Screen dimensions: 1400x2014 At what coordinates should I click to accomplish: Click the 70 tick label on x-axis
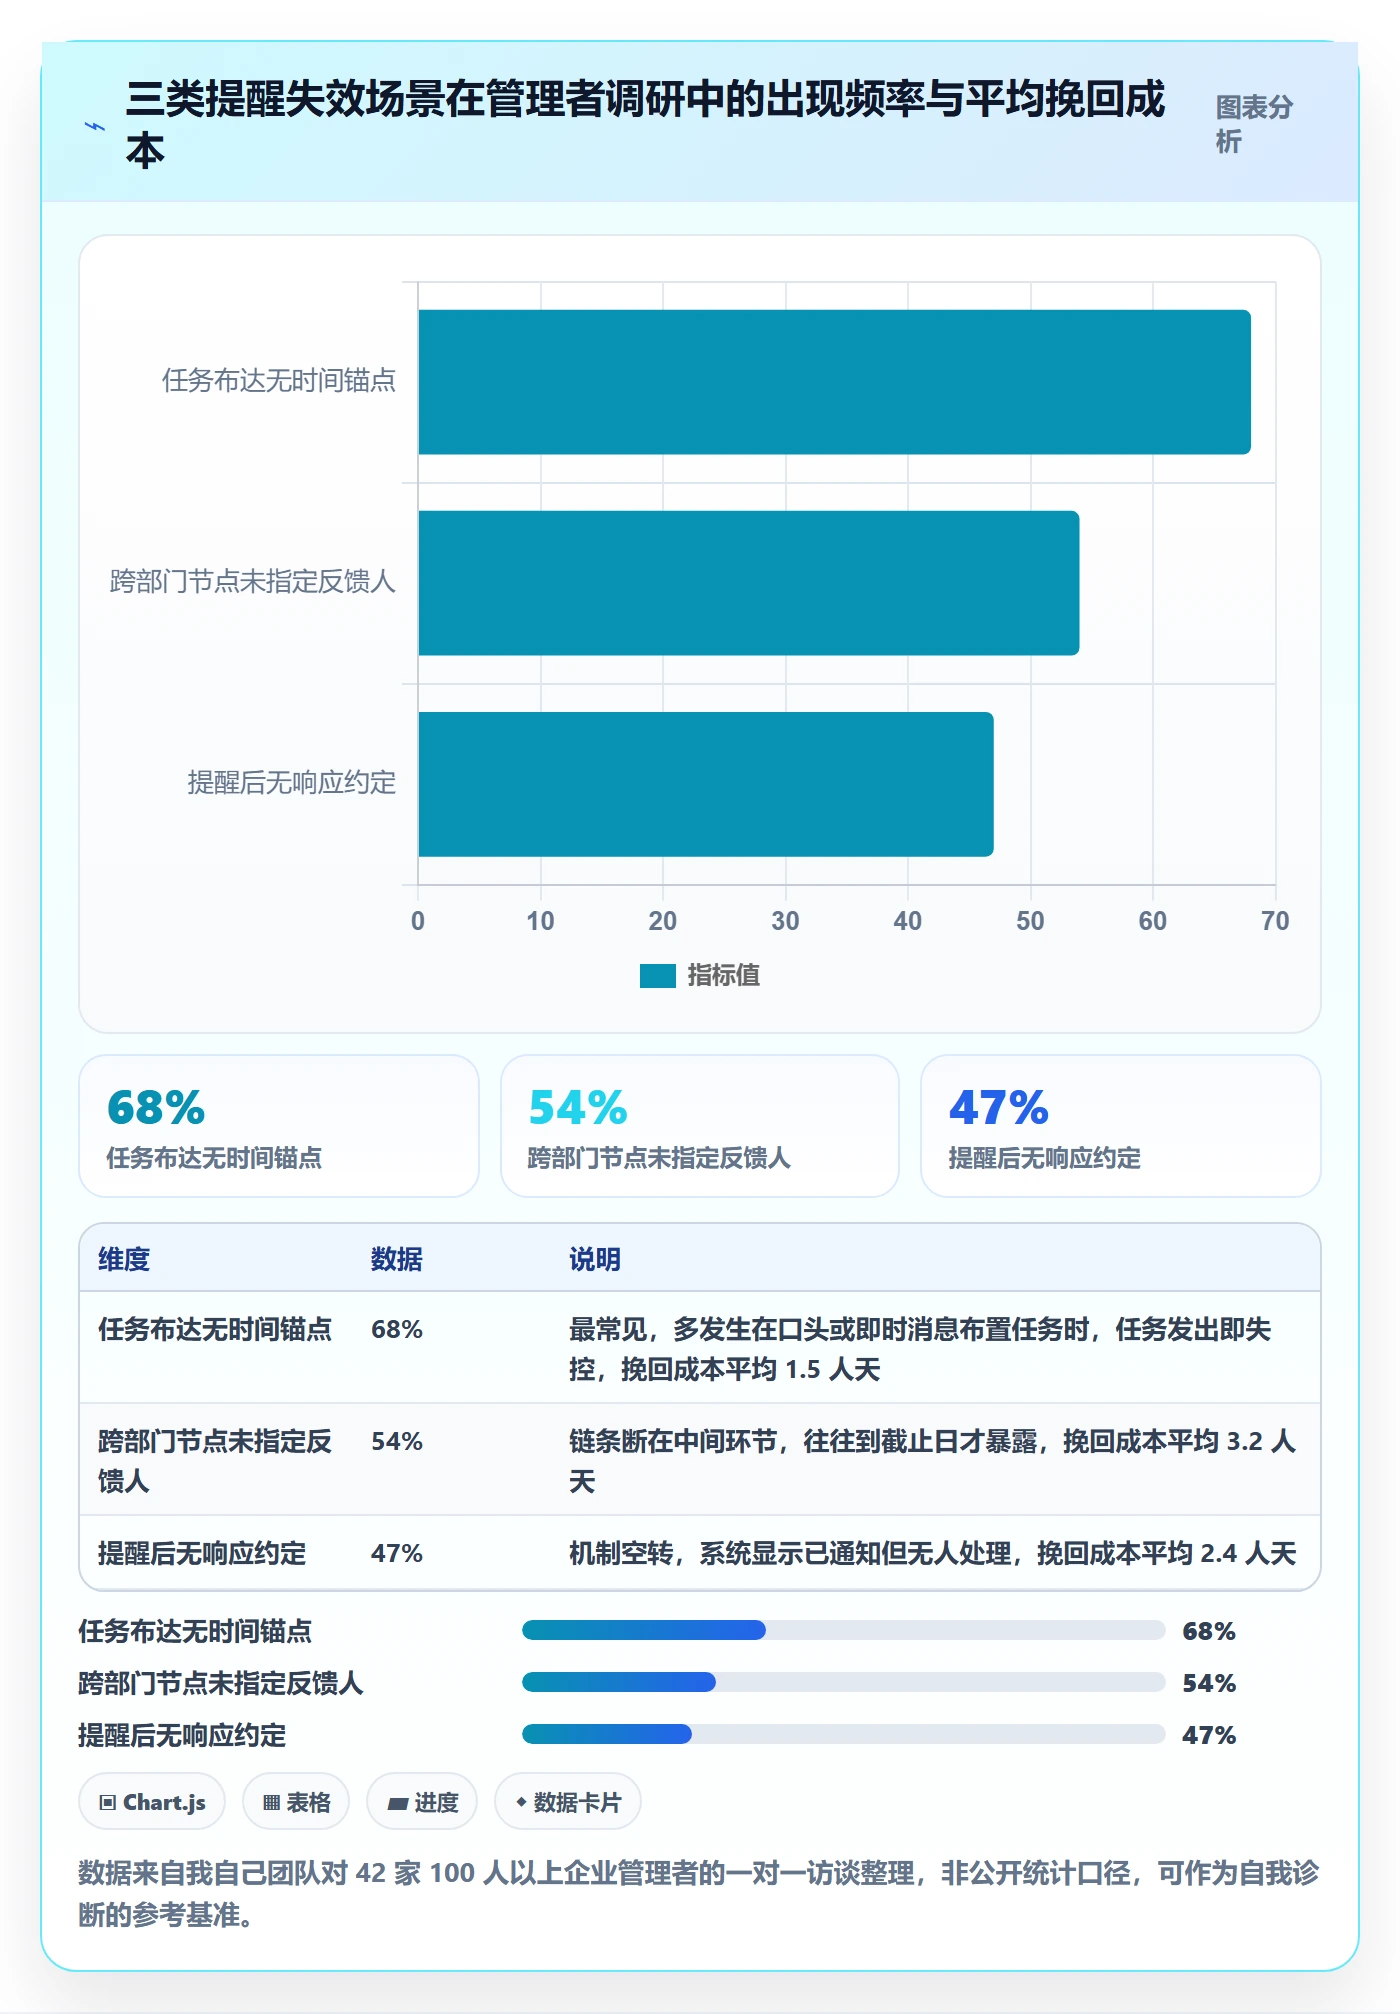click(x=1275, y=921)
